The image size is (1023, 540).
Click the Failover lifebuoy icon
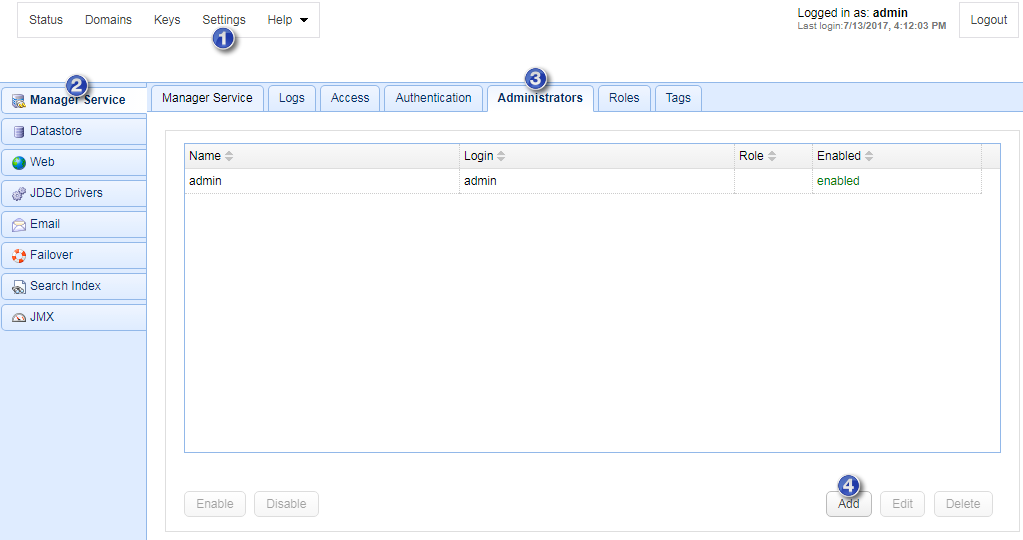pyautogui.click(x=19, y=255)
